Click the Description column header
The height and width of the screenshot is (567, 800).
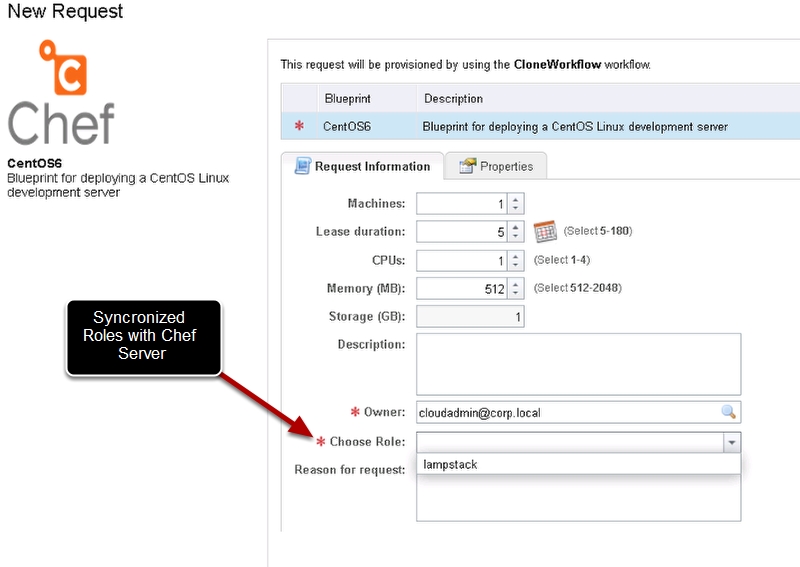(x=453, y=99)
